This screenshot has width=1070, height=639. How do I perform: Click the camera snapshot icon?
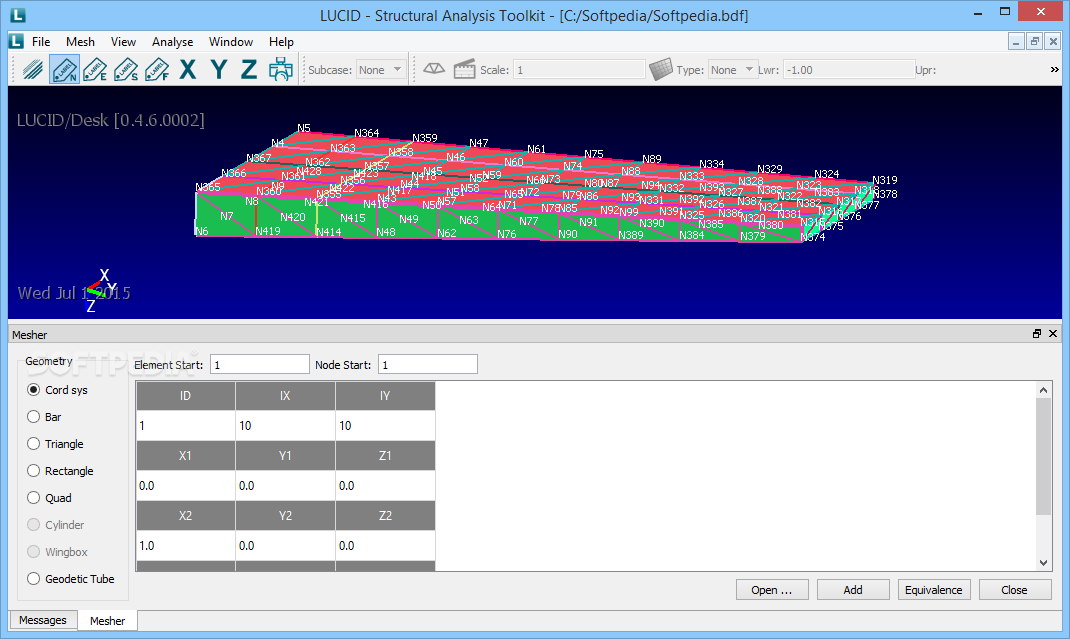coord(280,70)
